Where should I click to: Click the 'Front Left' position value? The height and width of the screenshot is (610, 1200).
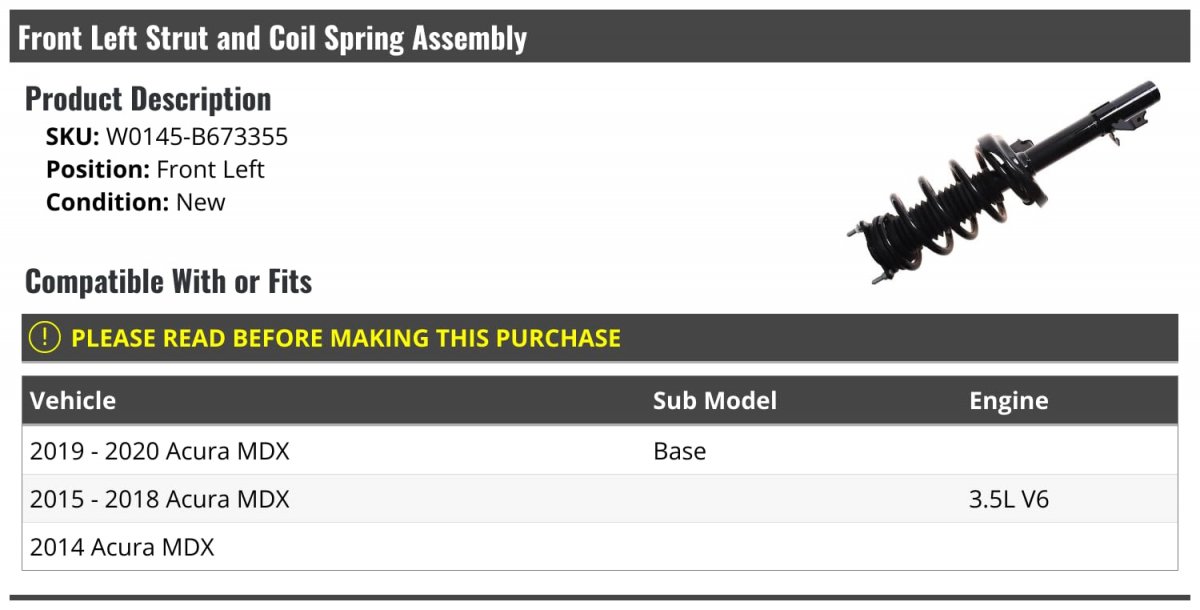click(x=210, y=169)
